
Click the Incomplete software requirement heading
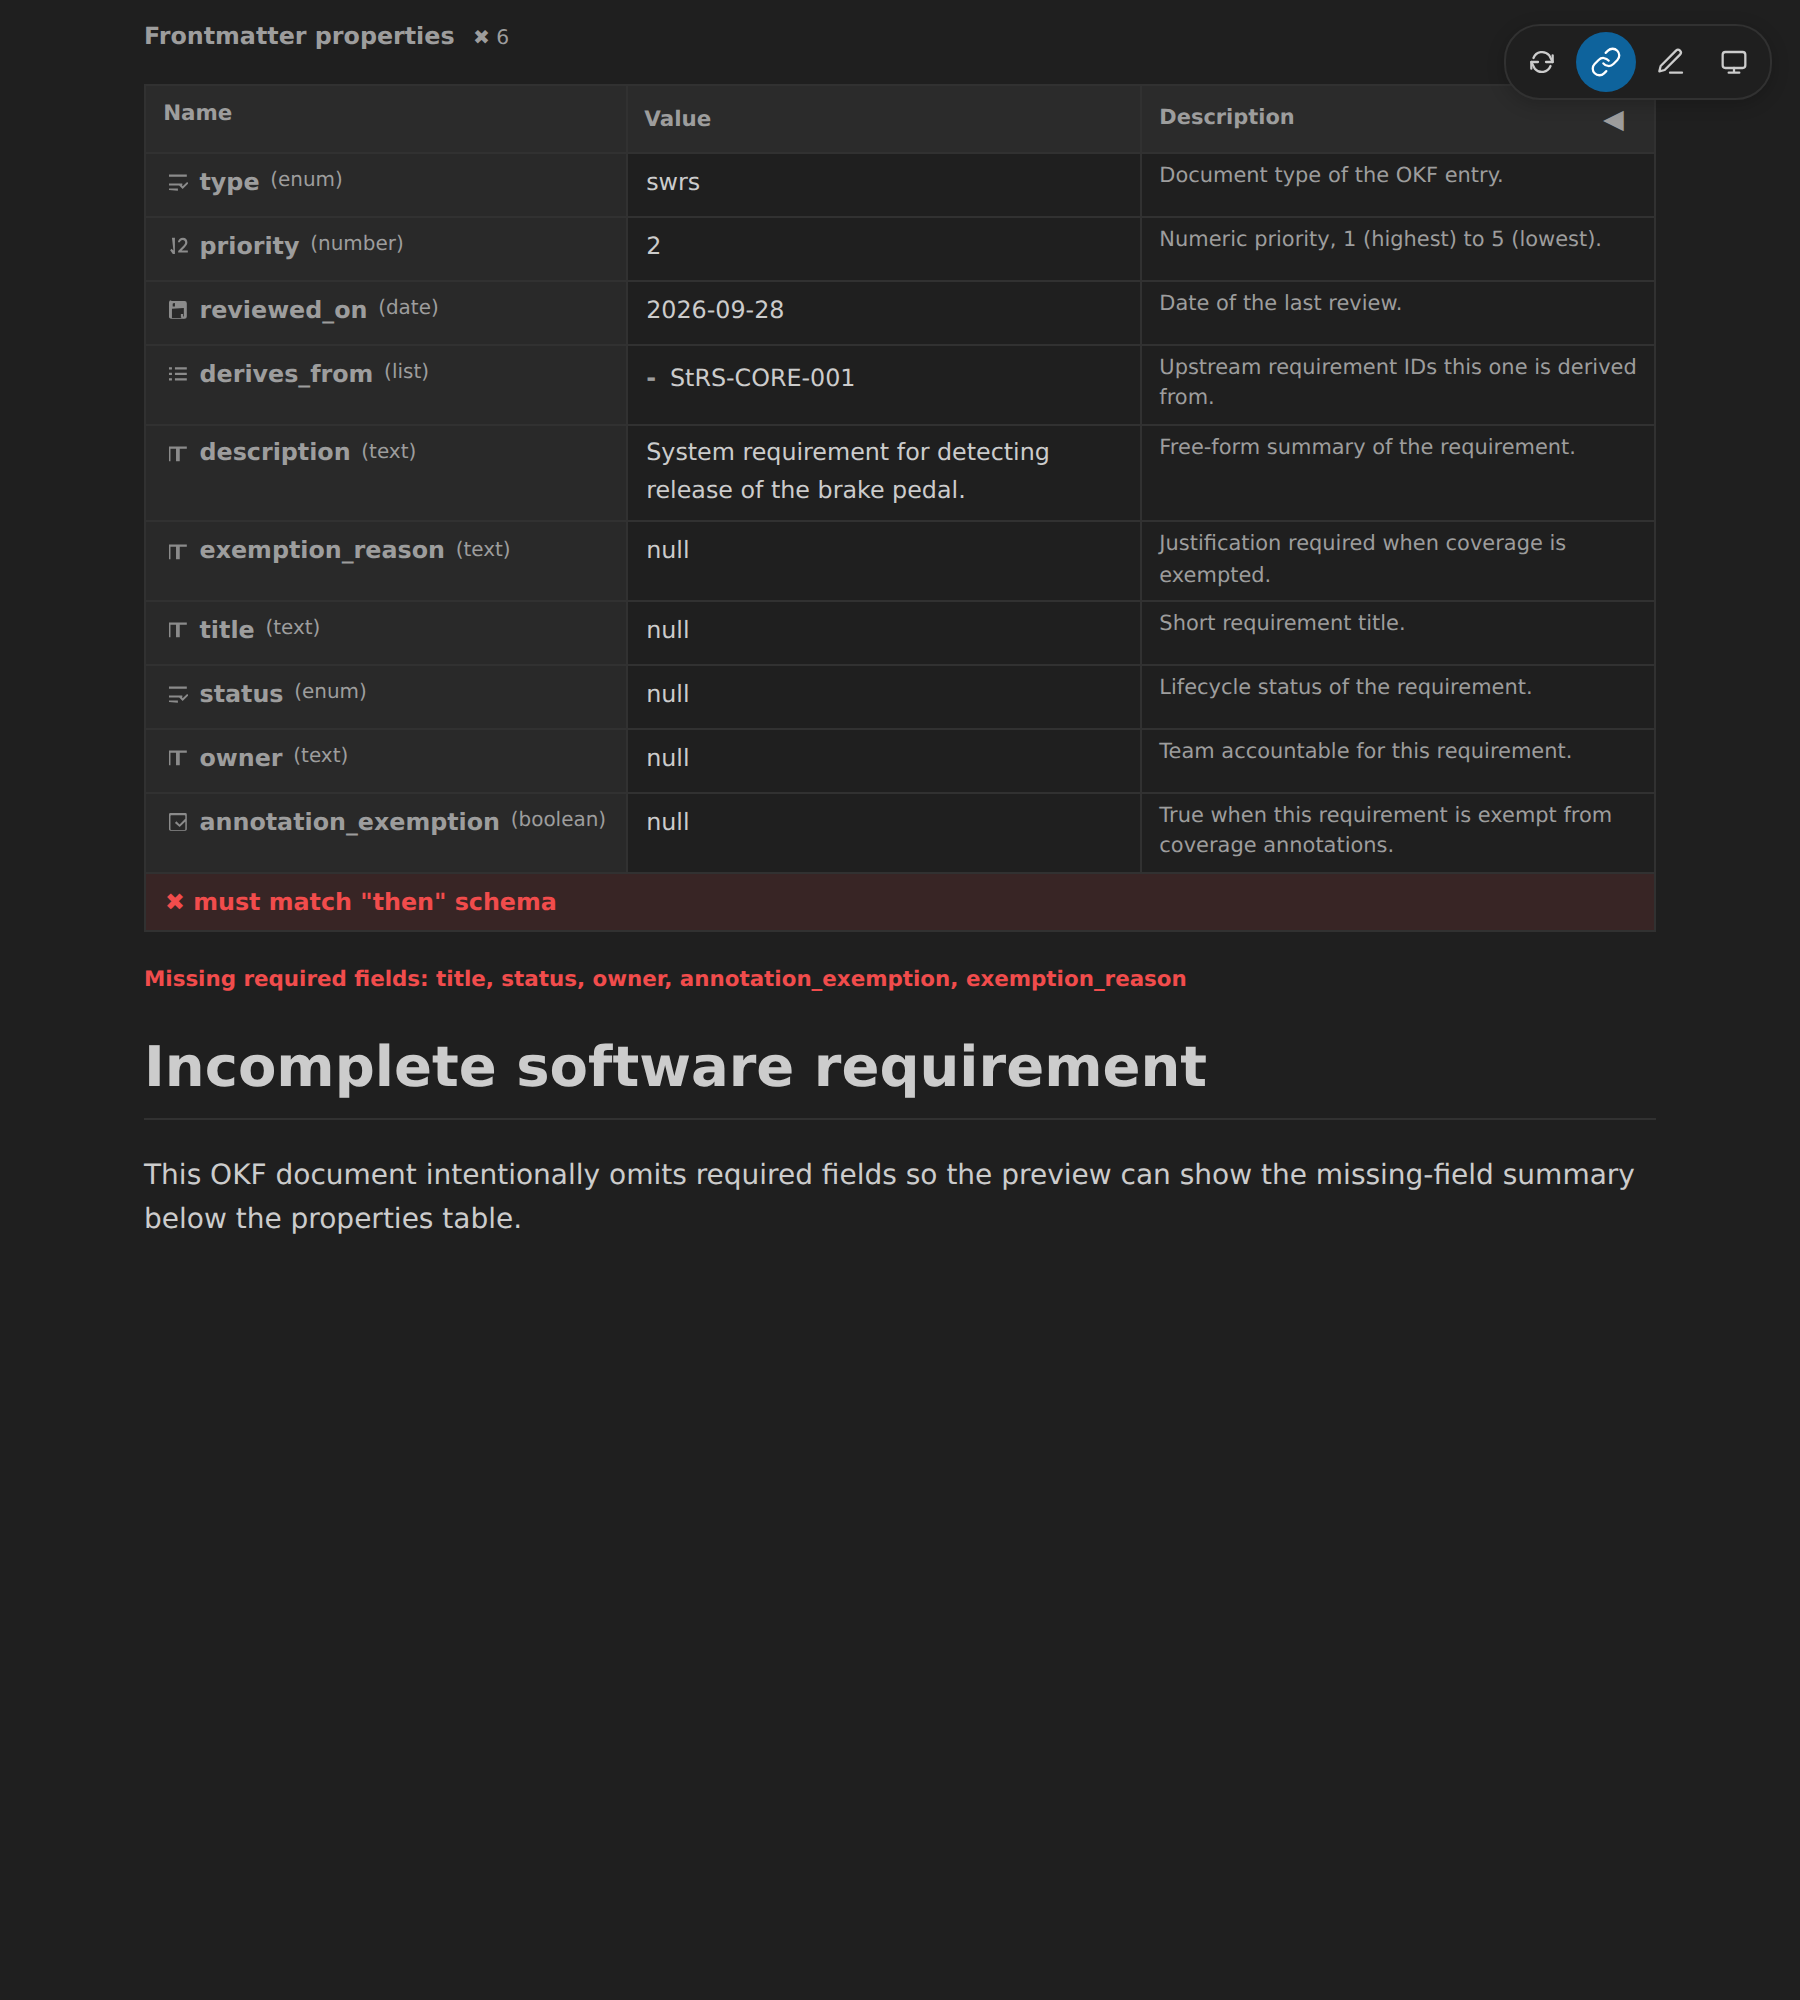click(675, 1066)
